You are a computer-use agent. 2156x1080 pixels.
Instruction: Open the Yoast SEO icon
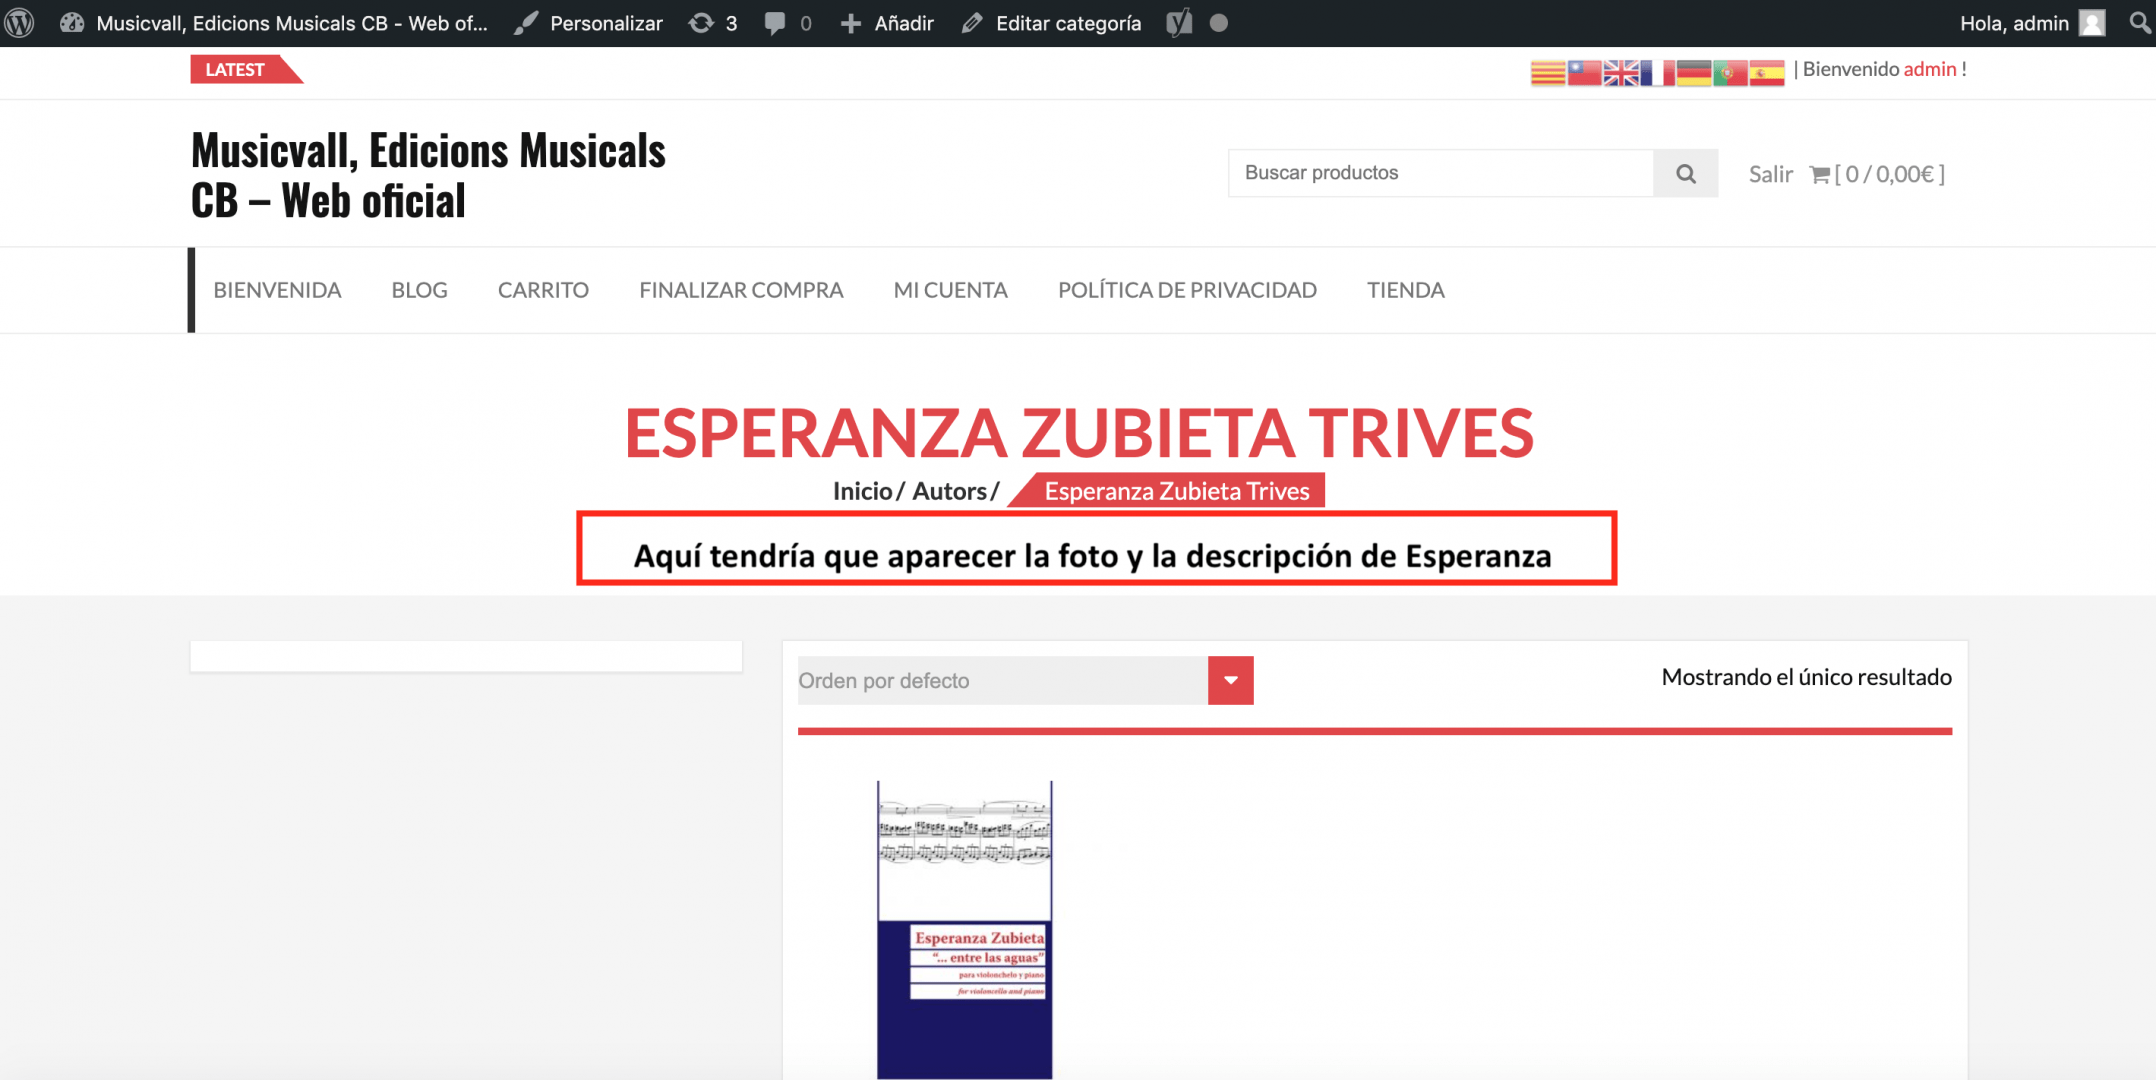1179,23
